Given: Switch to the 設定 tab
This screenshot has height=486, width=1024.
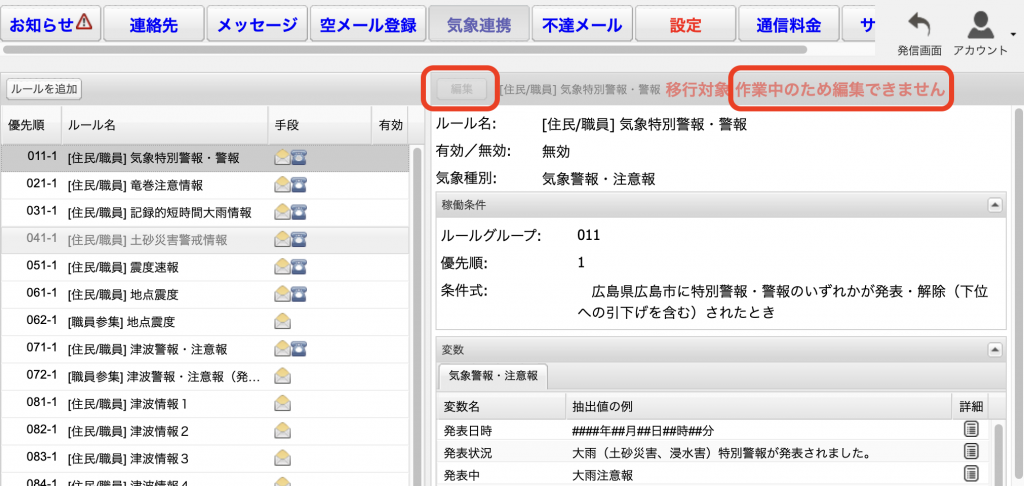Looking at the screenshot, I should [x=684, y=25].
